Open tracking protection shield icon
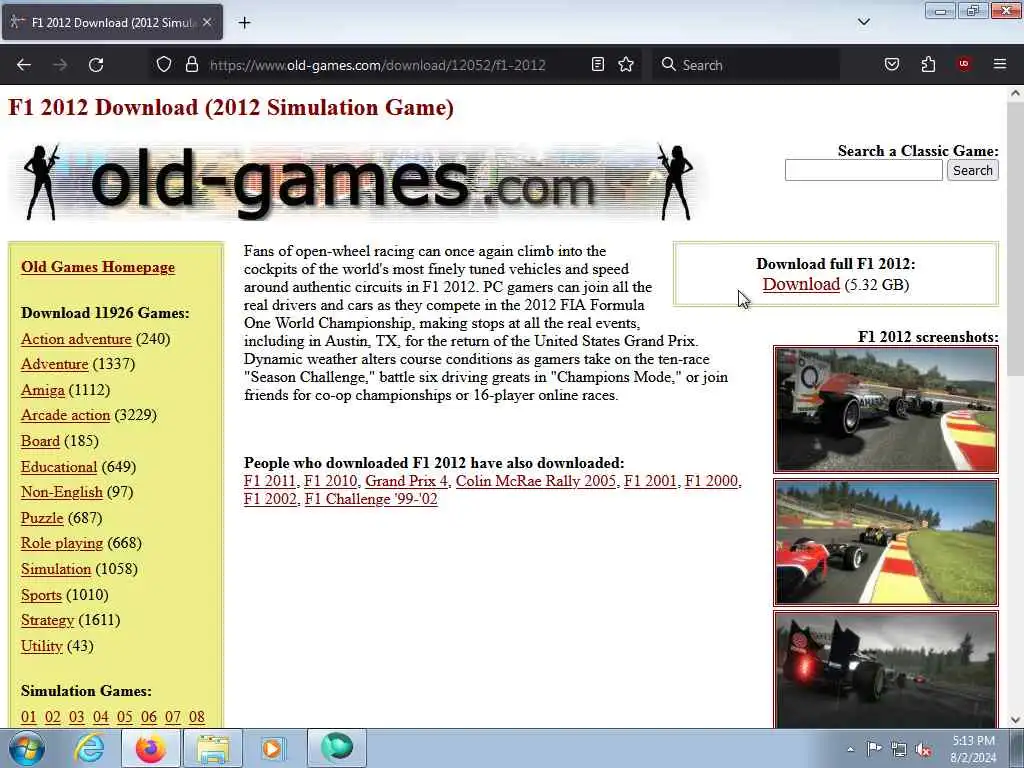 click(164, 64)
